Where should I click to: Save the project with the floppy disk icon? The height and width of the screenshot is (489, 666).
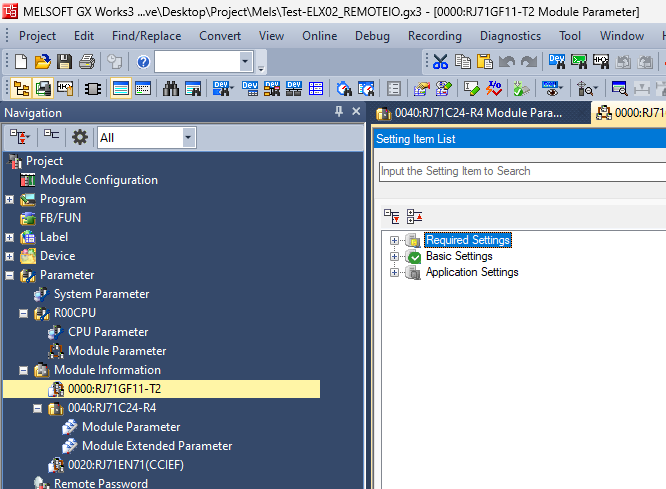click(64, 62)
